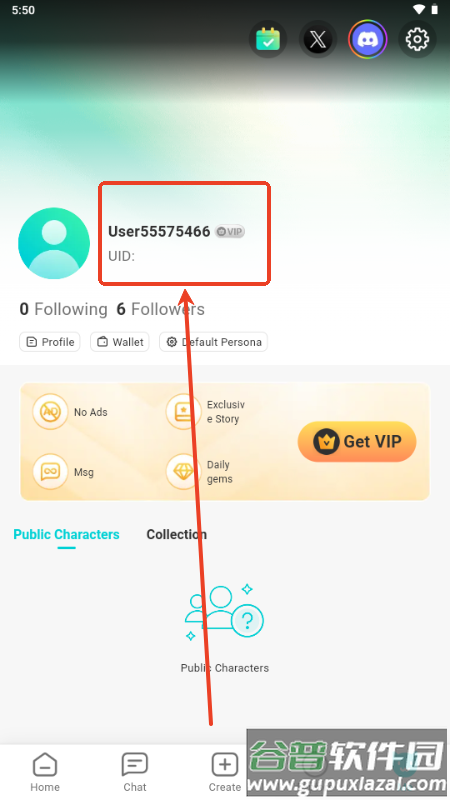View the 6 Followers list
This screenshot has width=450, height=800.
[x=161, y=309]
